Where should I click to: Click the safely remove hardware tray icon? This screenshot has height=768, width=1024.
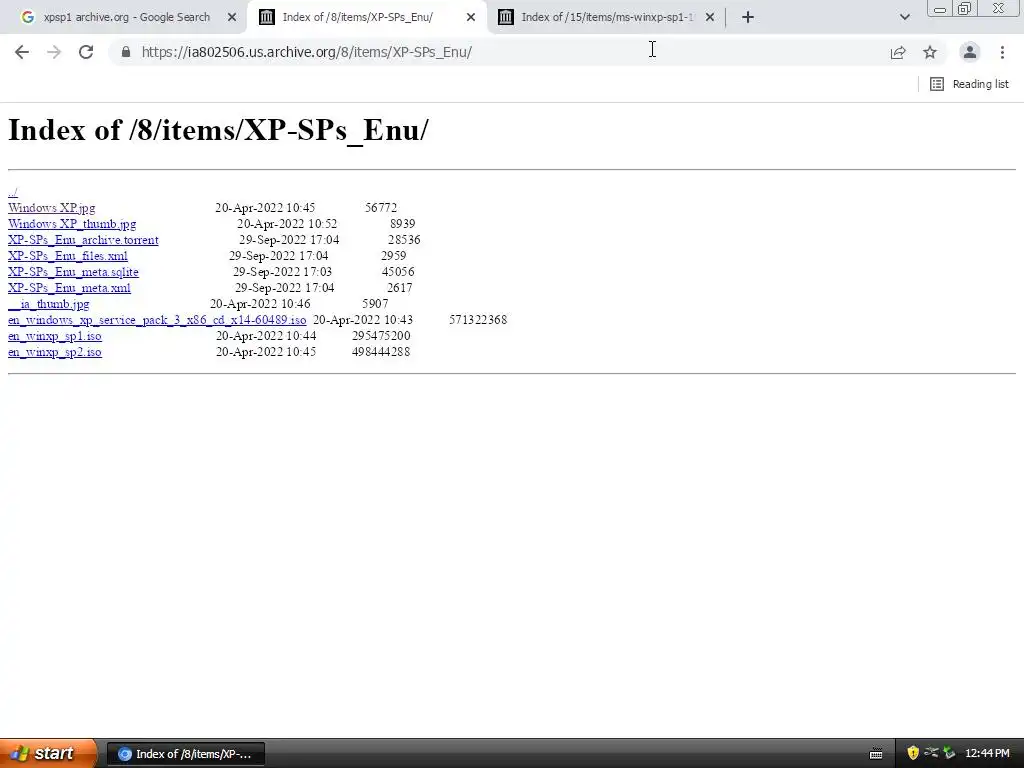950,753
